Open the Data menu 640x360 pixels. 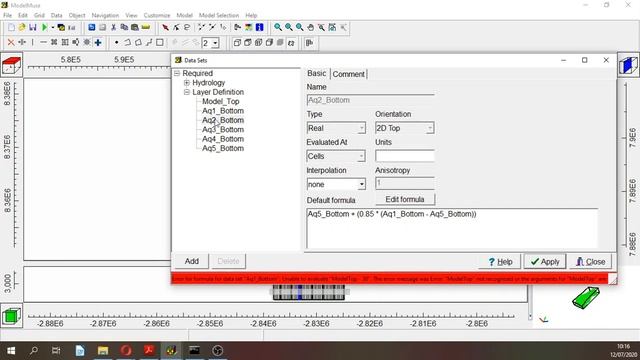(x=56, y=15)
